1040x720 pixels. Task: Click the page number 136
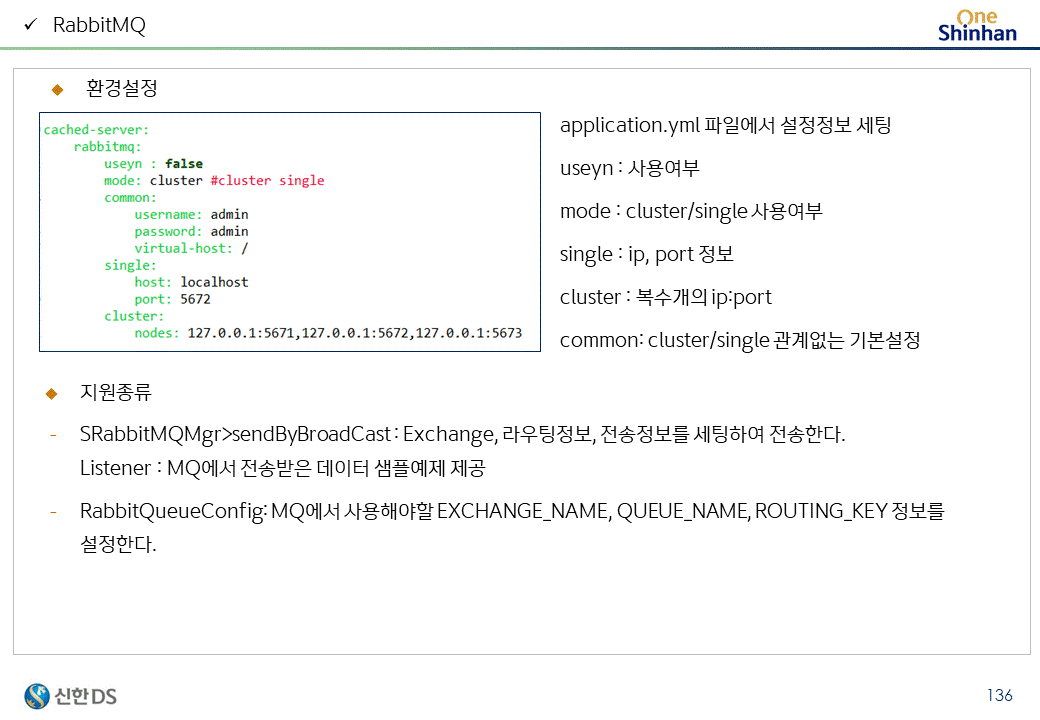pos(1000,695)
